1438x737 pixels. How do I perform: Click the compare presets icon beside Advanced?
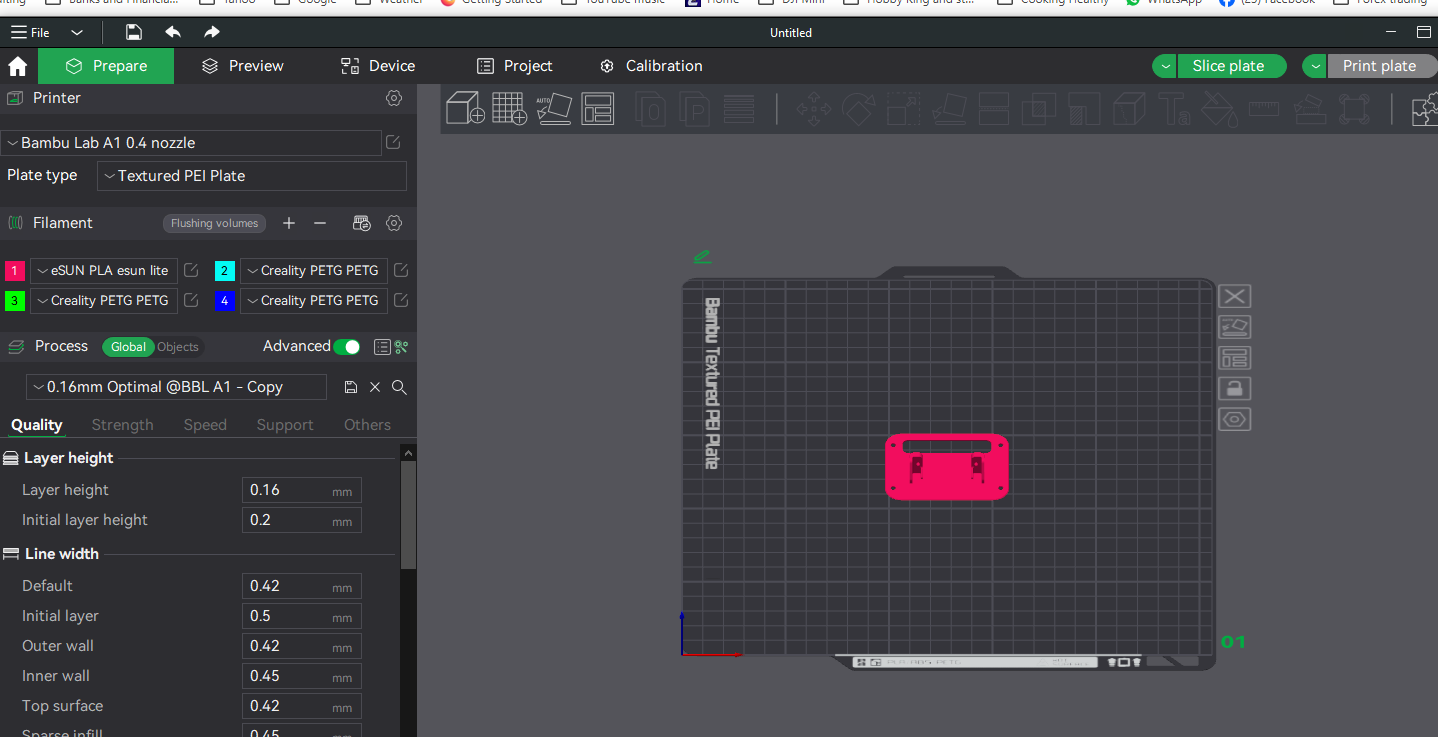click(401, 347)
